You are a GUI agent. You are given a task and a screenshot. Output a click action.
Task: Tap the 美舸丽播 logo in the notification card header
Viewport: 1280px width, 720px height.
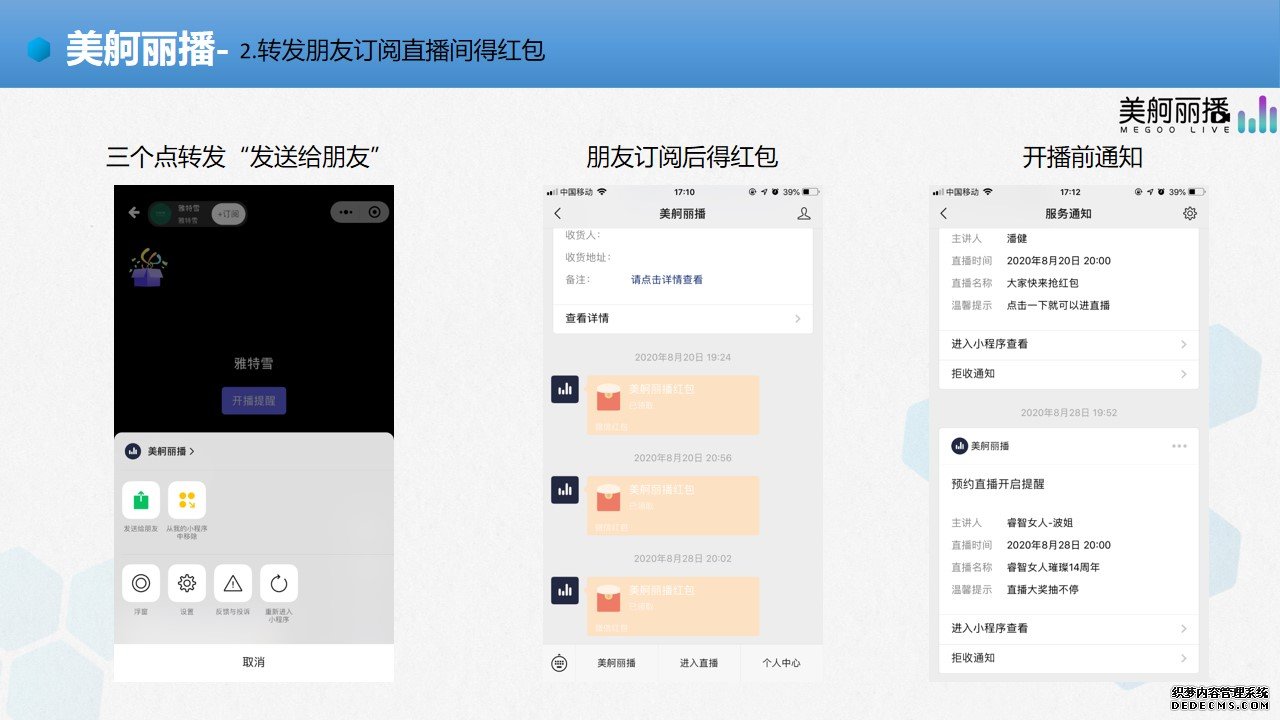point(960,446)
